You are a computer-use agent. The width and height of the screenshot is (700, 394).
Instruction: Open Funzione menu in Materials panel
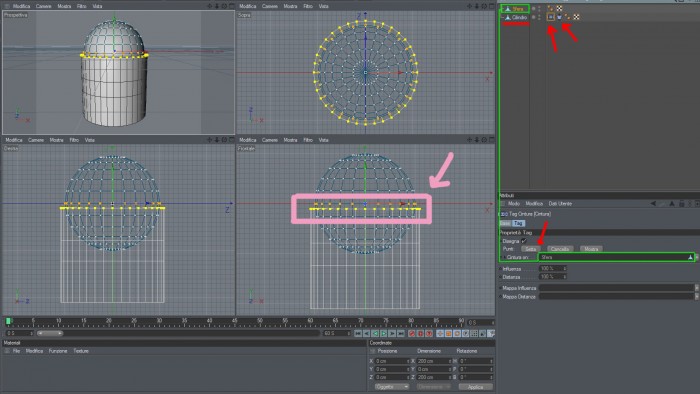(58, 351)
